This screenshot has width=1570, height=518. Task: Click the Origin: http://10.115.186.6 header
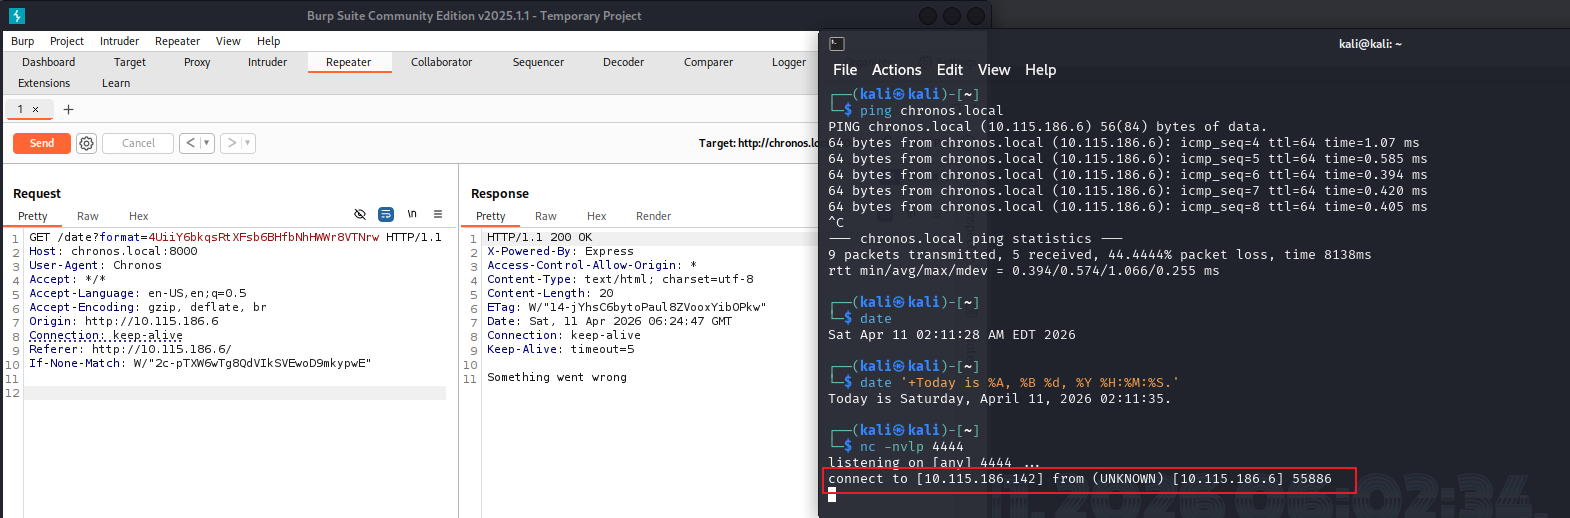[123, 321]
